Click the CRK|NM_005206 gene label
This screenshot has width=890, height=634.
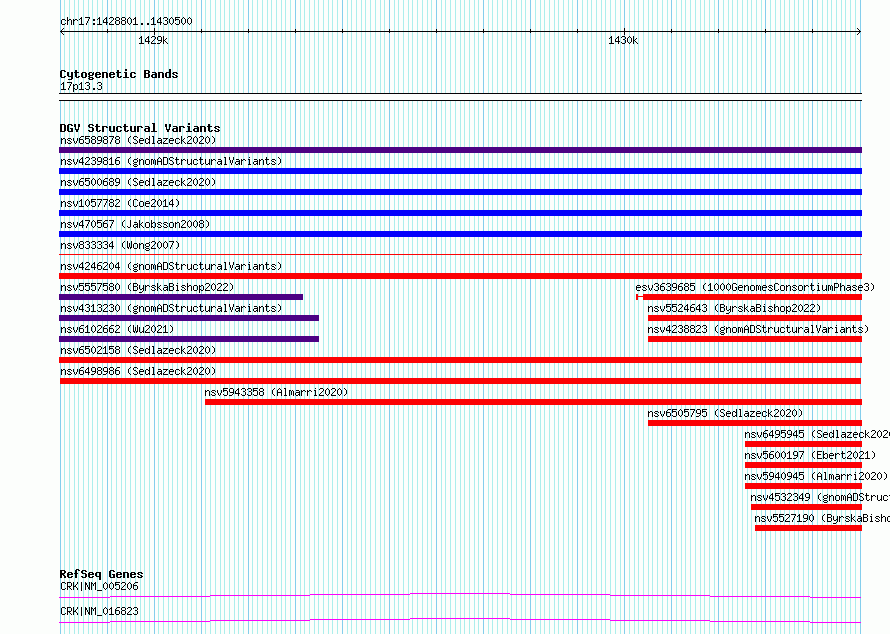pyautogui.click(x=99, y=586)
